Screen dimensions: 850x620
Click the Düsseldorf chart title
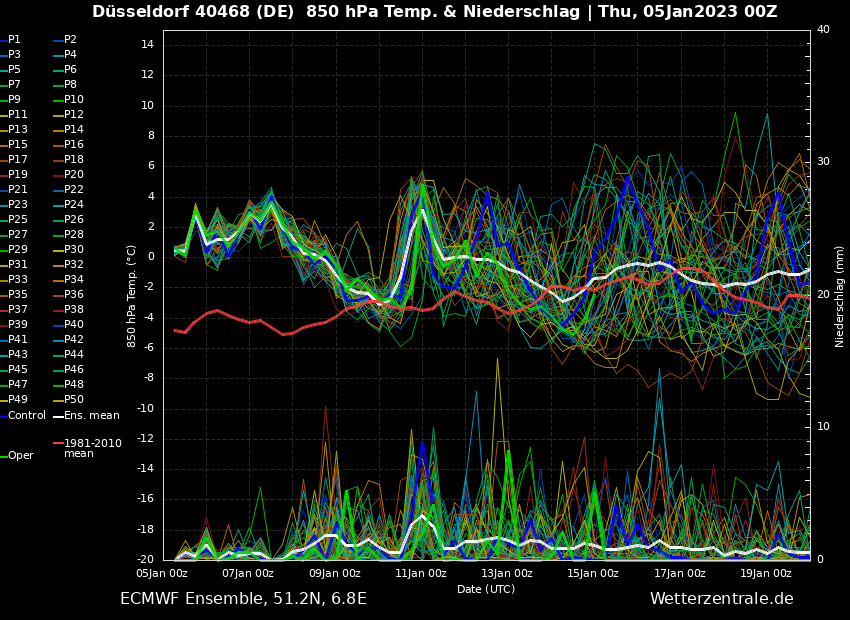434,12
